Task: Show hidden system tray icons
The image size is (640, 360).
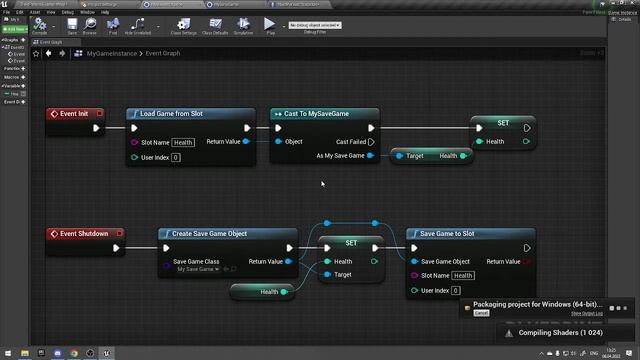Action: click(x=541, y=353)
